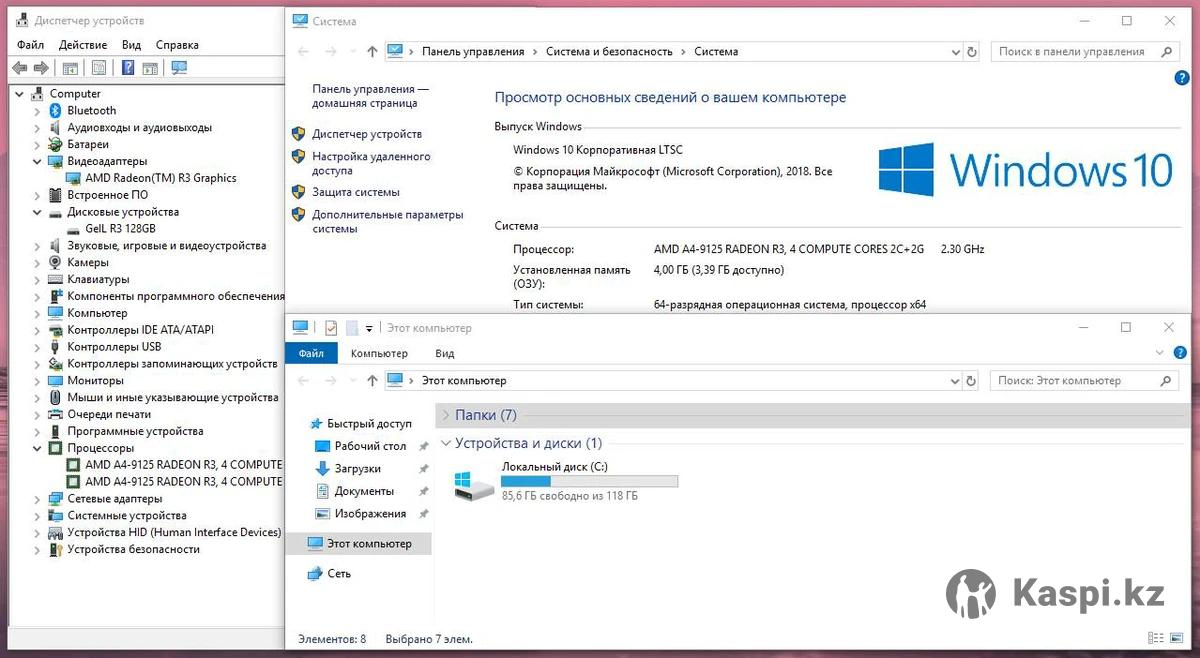
Task: Select the Локальный диск (C:) drive icon
Action: (x=473, y=485)
